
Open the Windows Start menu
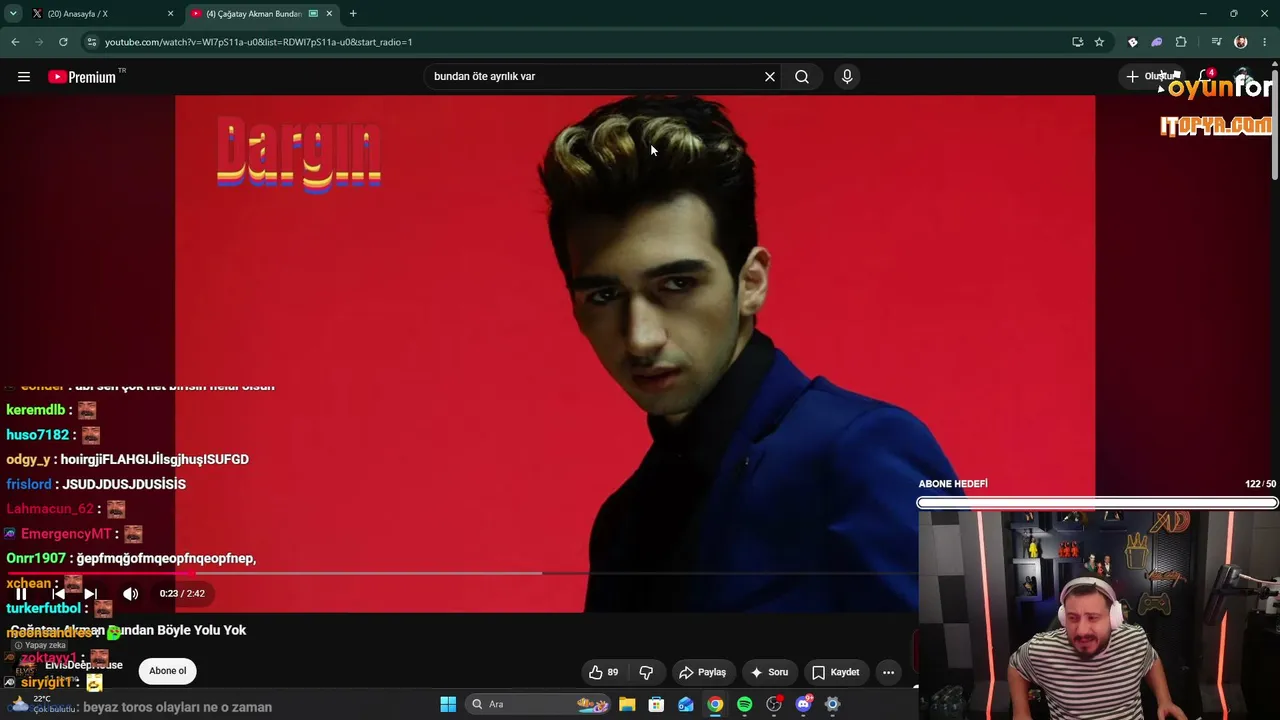click(x=448, y=704)
